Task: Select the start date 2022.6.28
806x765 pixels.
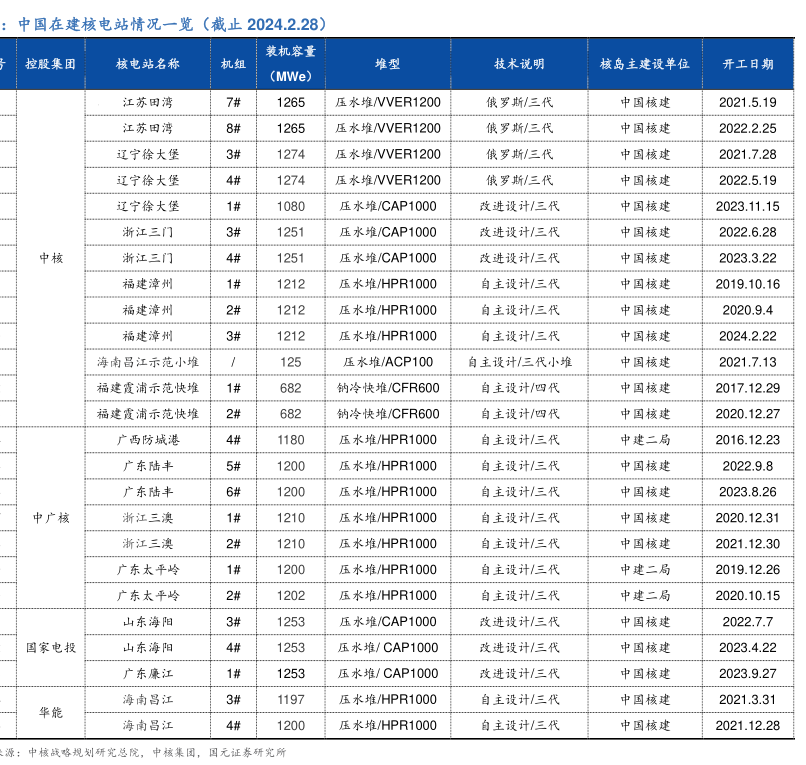Action: click(x=748, y=232)
